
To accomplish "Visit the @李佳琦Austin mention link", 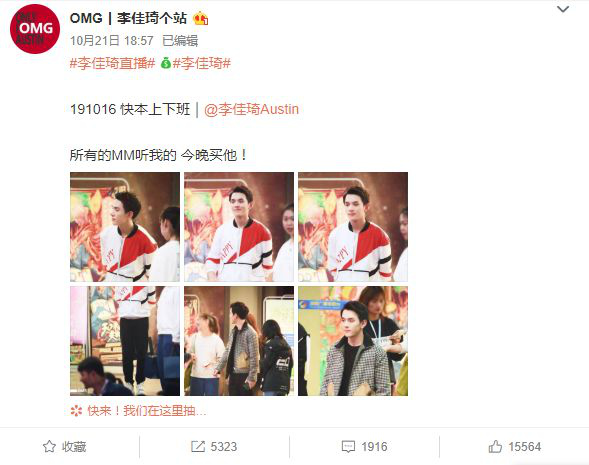I will [251, 109].
